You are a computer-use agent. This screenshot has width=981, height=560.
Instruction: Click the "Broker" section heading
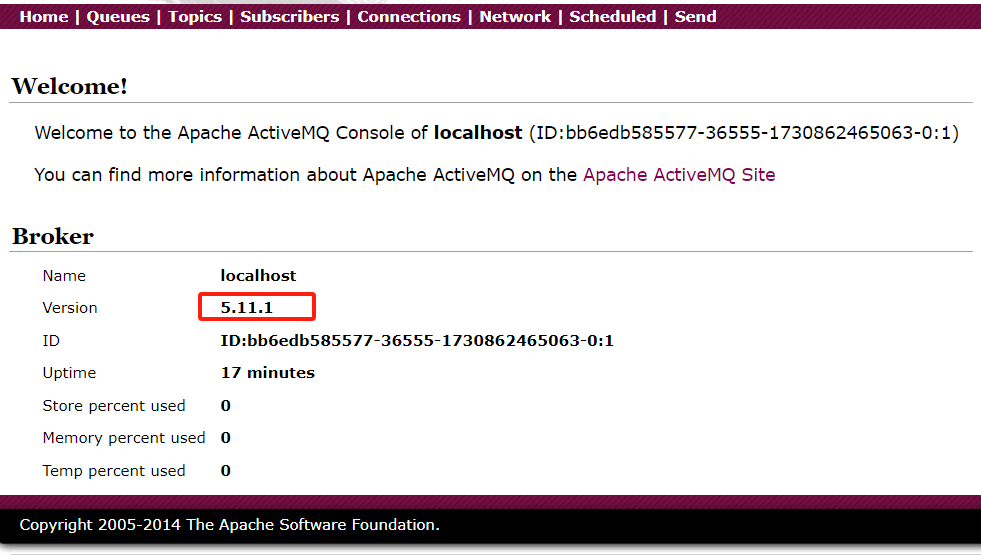(53, 237)
